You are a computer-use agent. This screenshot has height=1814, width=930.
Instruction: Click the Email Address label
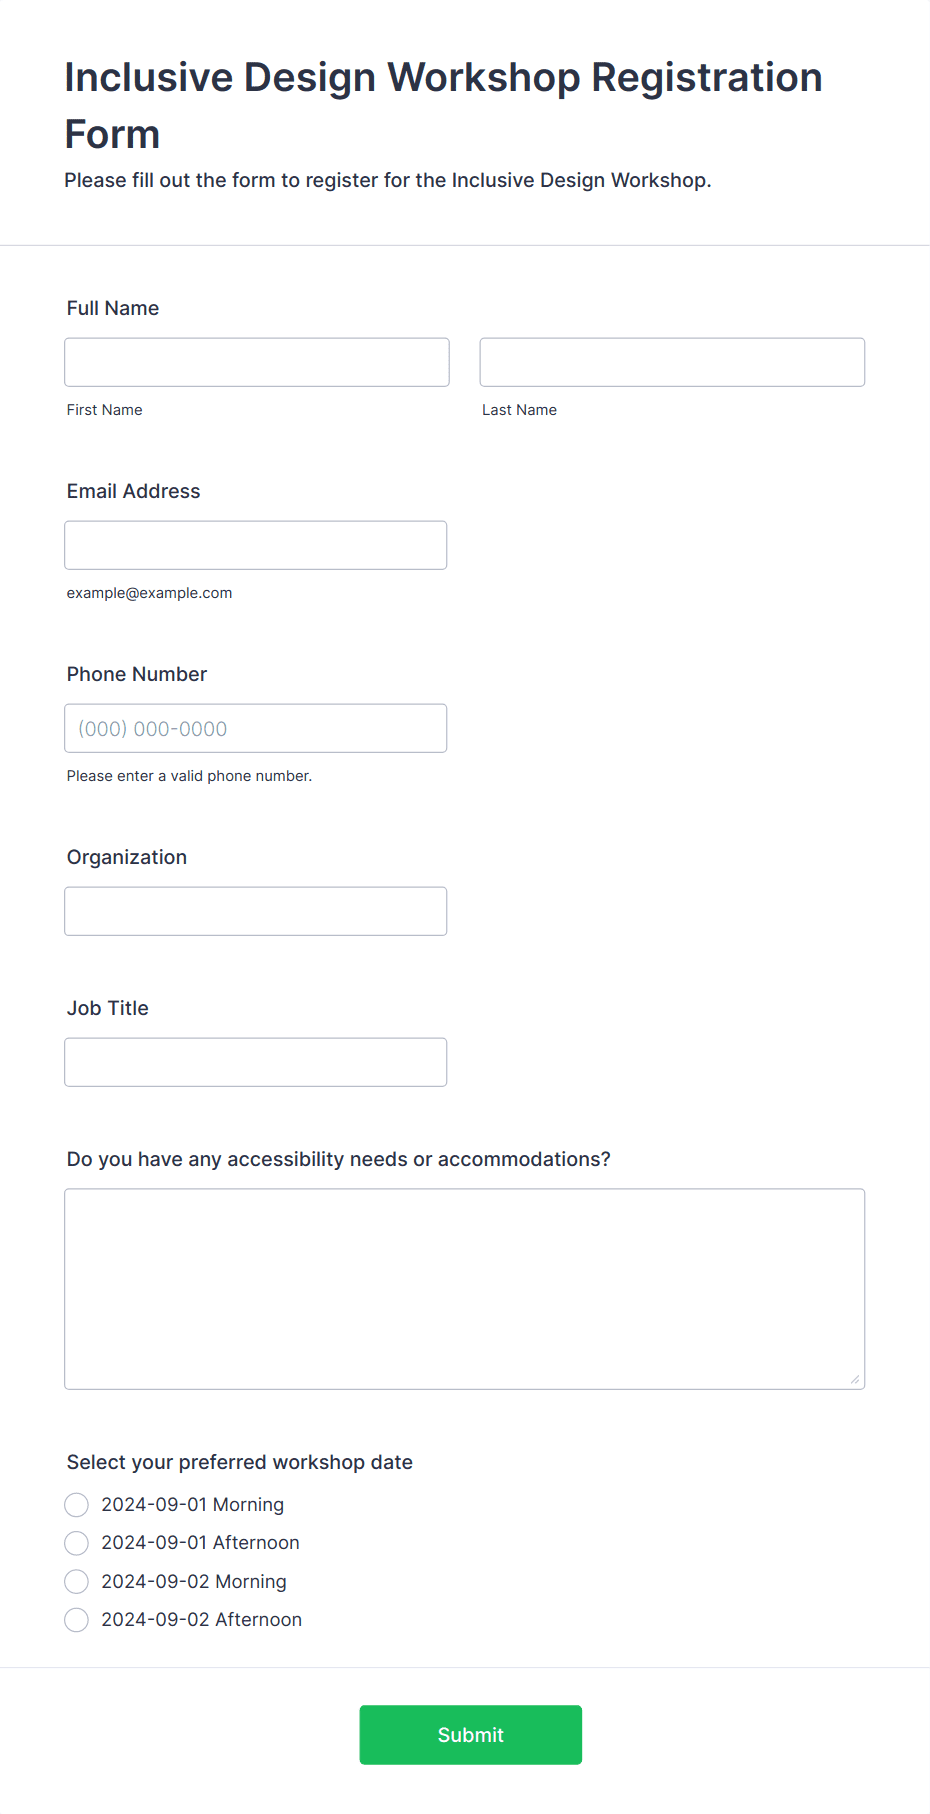[x=134, y=491]
